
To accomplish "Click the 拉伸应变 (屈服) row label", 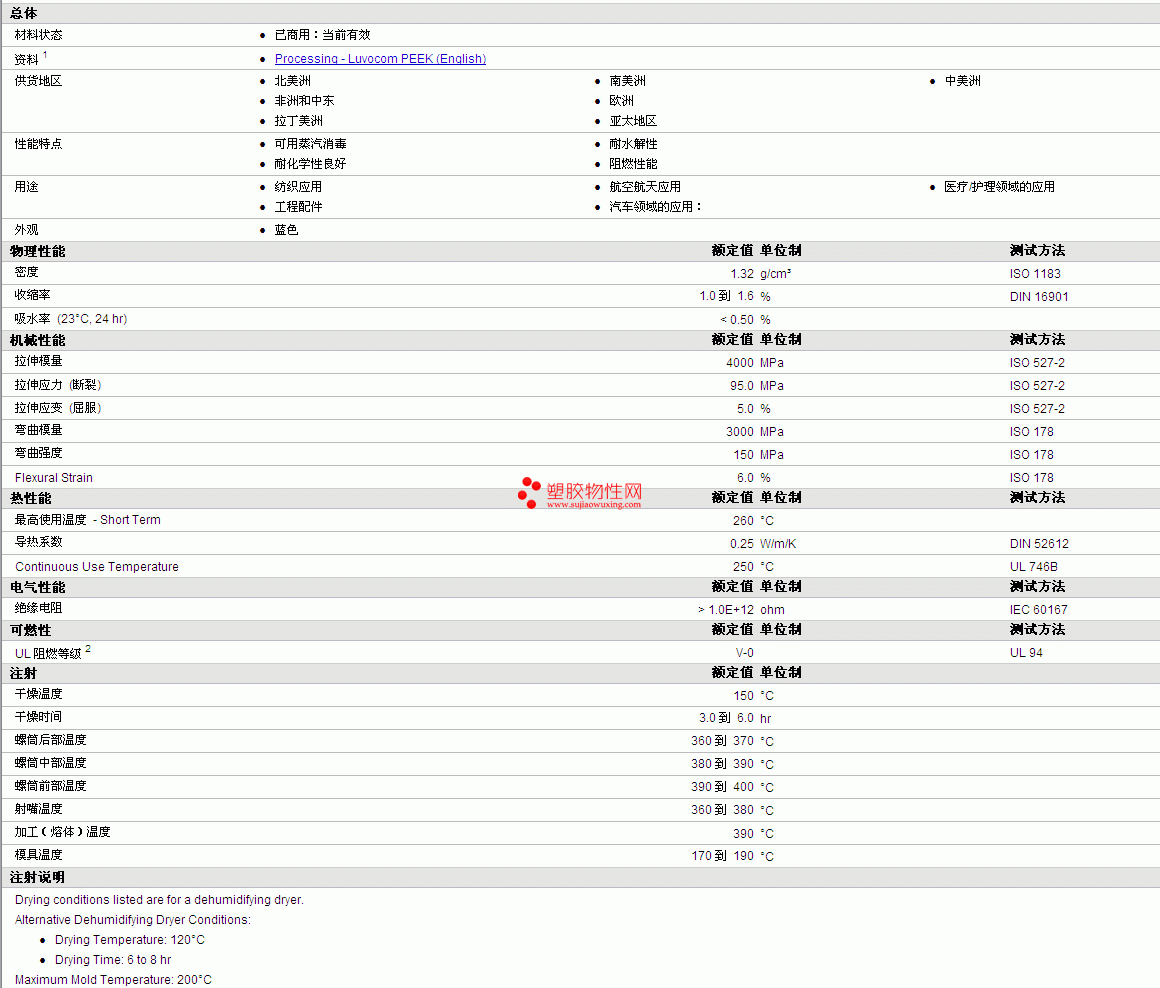I will tap(58, 407).
